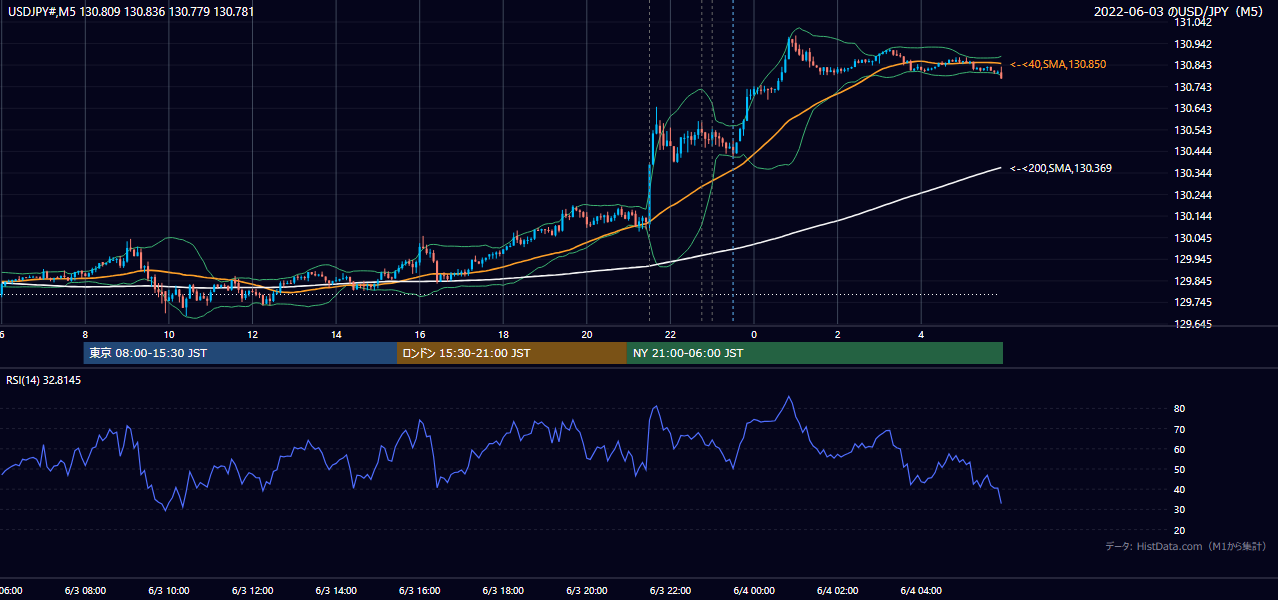Click the 6/3 16:00 date label
The height and width of the screenshot is (600, 1278).
(x=419, y=590)
